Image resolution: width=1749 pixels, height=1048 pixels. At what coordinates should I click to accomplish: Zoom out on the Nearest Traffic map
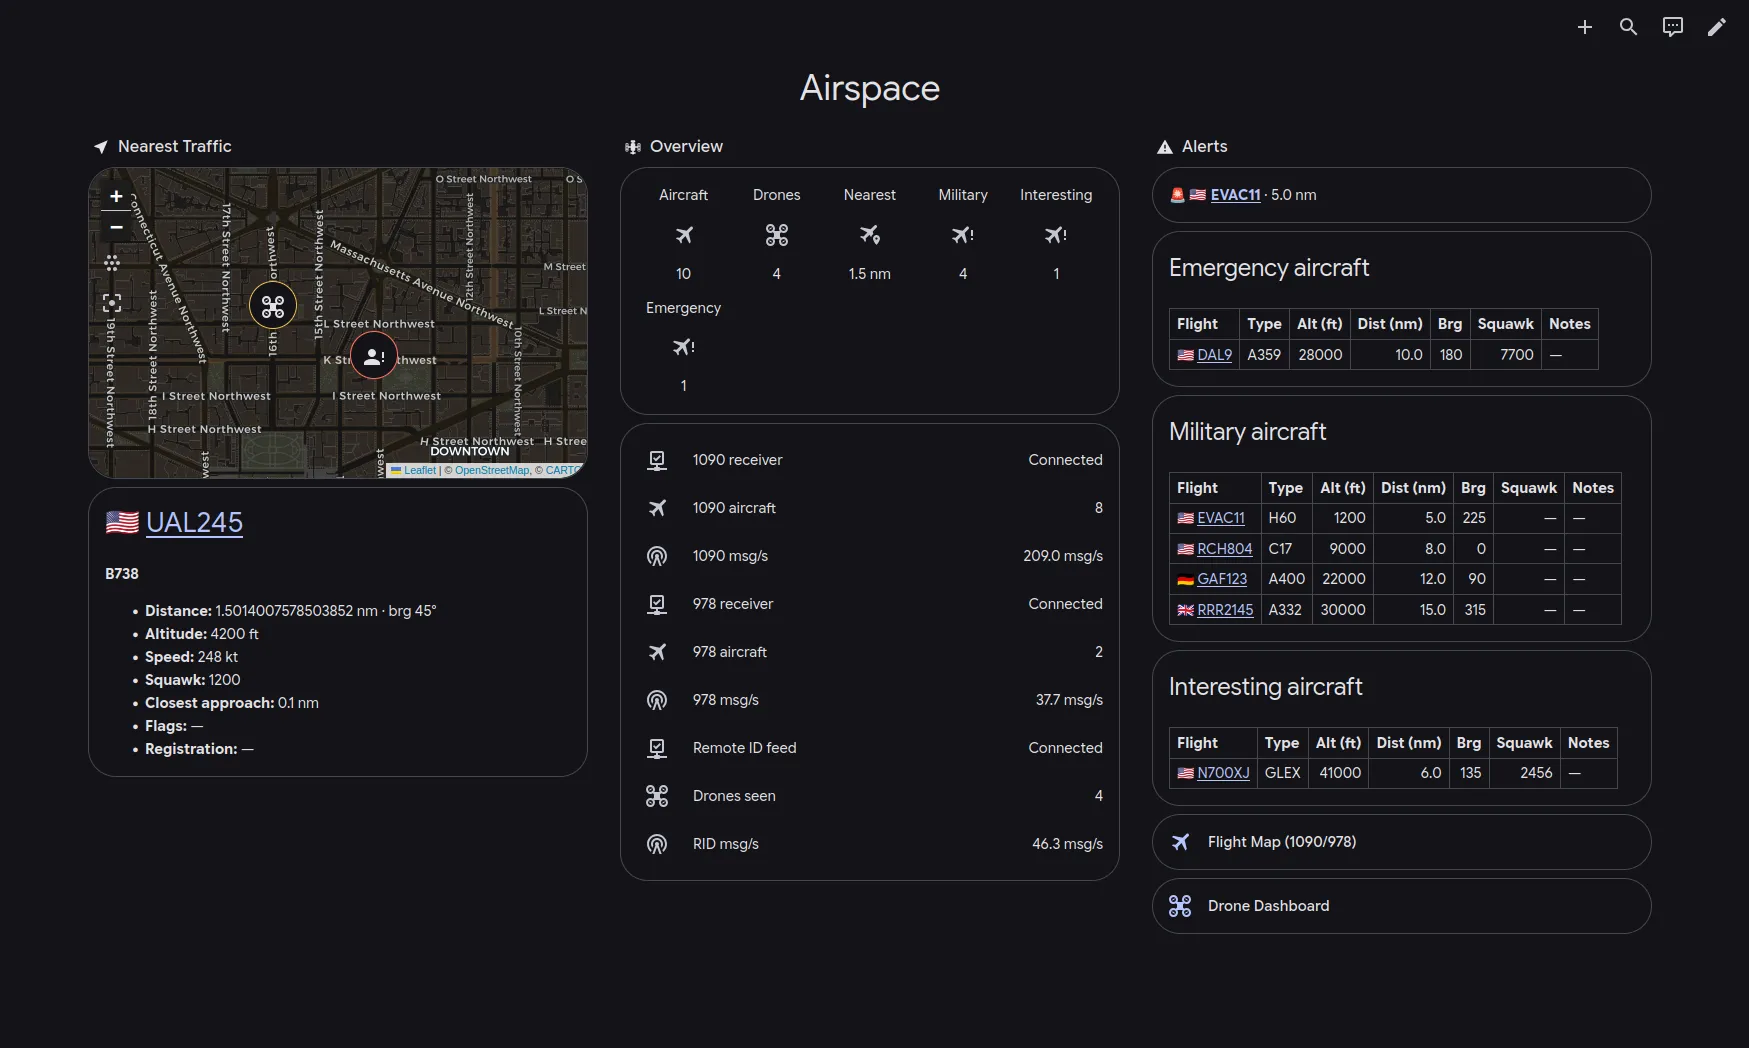[x=116, y=227]
